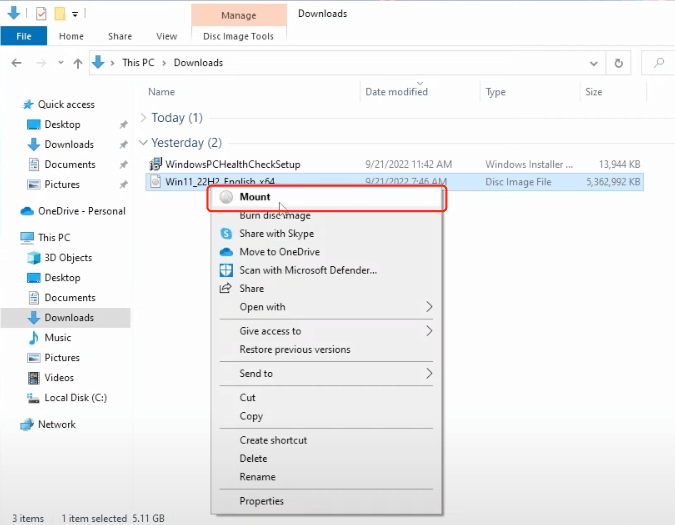Open pinned Desktop under Quick access

click(62, 125)
